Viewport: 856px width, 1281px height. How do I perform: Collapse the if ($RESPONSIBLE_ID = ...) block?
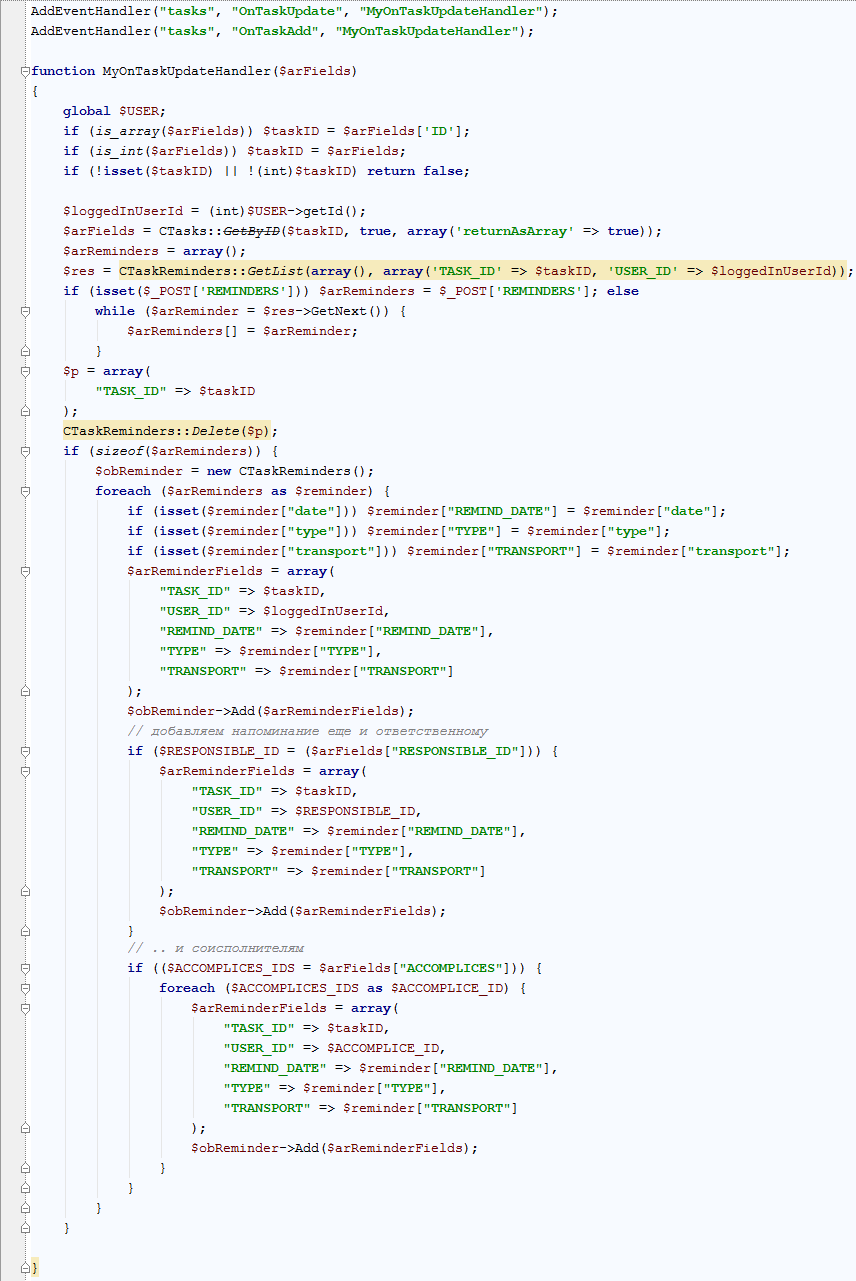pos(25,751)
